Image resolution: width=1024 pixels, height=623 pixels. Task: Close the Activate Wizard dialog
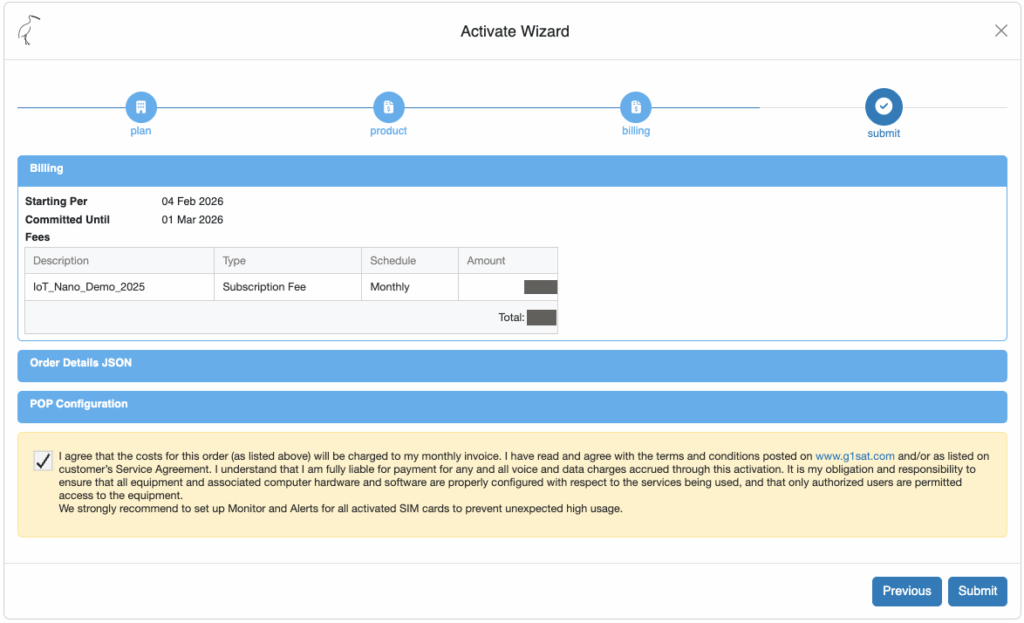point(1000,31)
